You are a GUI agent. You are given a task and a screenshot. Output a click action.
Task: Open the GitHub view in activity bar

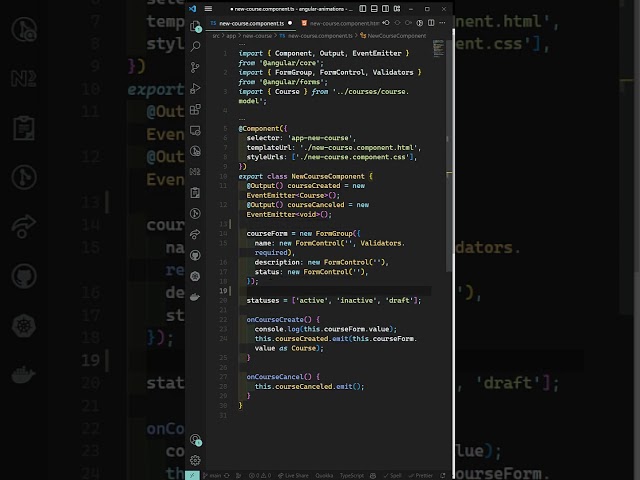196,256
